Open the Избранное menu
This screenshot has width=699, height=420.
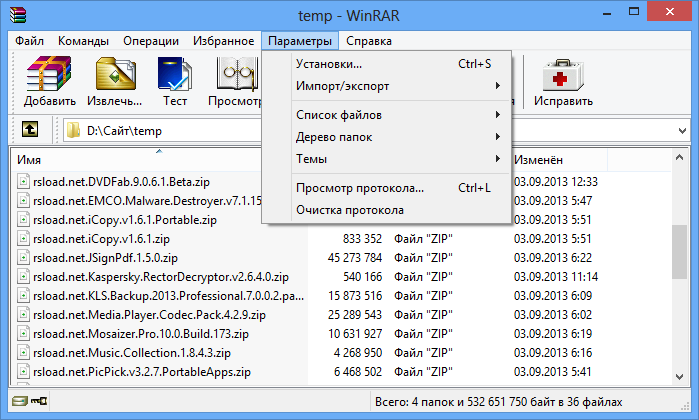tap(223, 41)
